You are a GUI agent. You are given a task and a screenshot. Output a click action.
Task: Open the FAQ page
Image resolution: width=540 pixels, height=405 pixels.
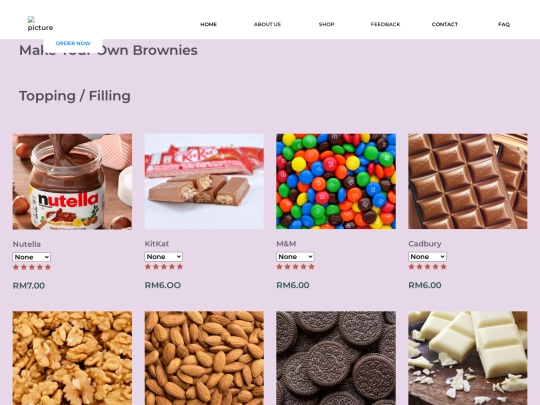tap(504, 24)
